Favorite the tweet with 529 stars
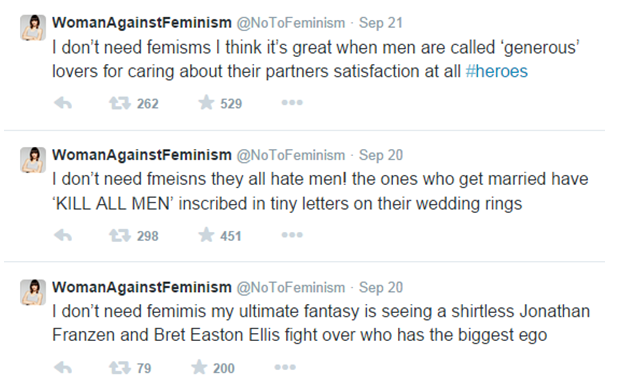631x389 pixels. (x=206, y=103)
